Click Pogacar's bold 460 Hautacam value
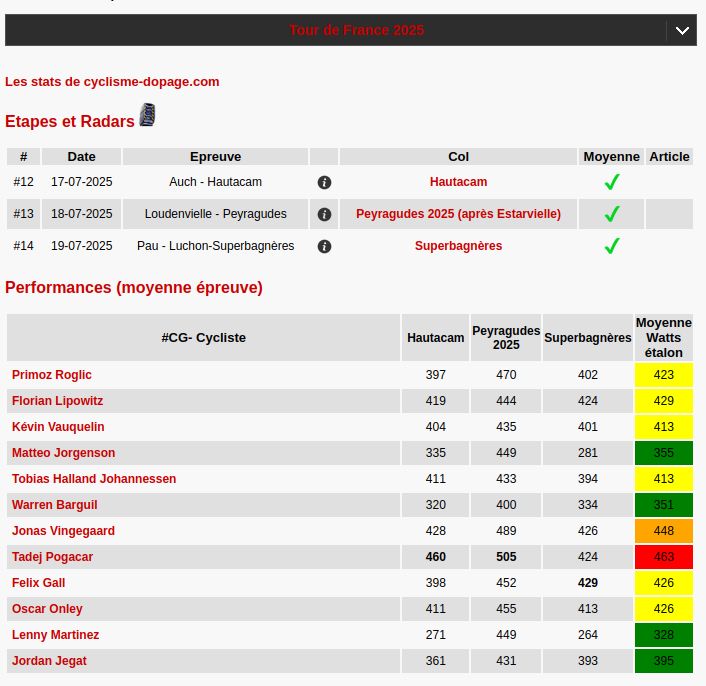This screenshot has width=706, height=686. coord(435,557)
